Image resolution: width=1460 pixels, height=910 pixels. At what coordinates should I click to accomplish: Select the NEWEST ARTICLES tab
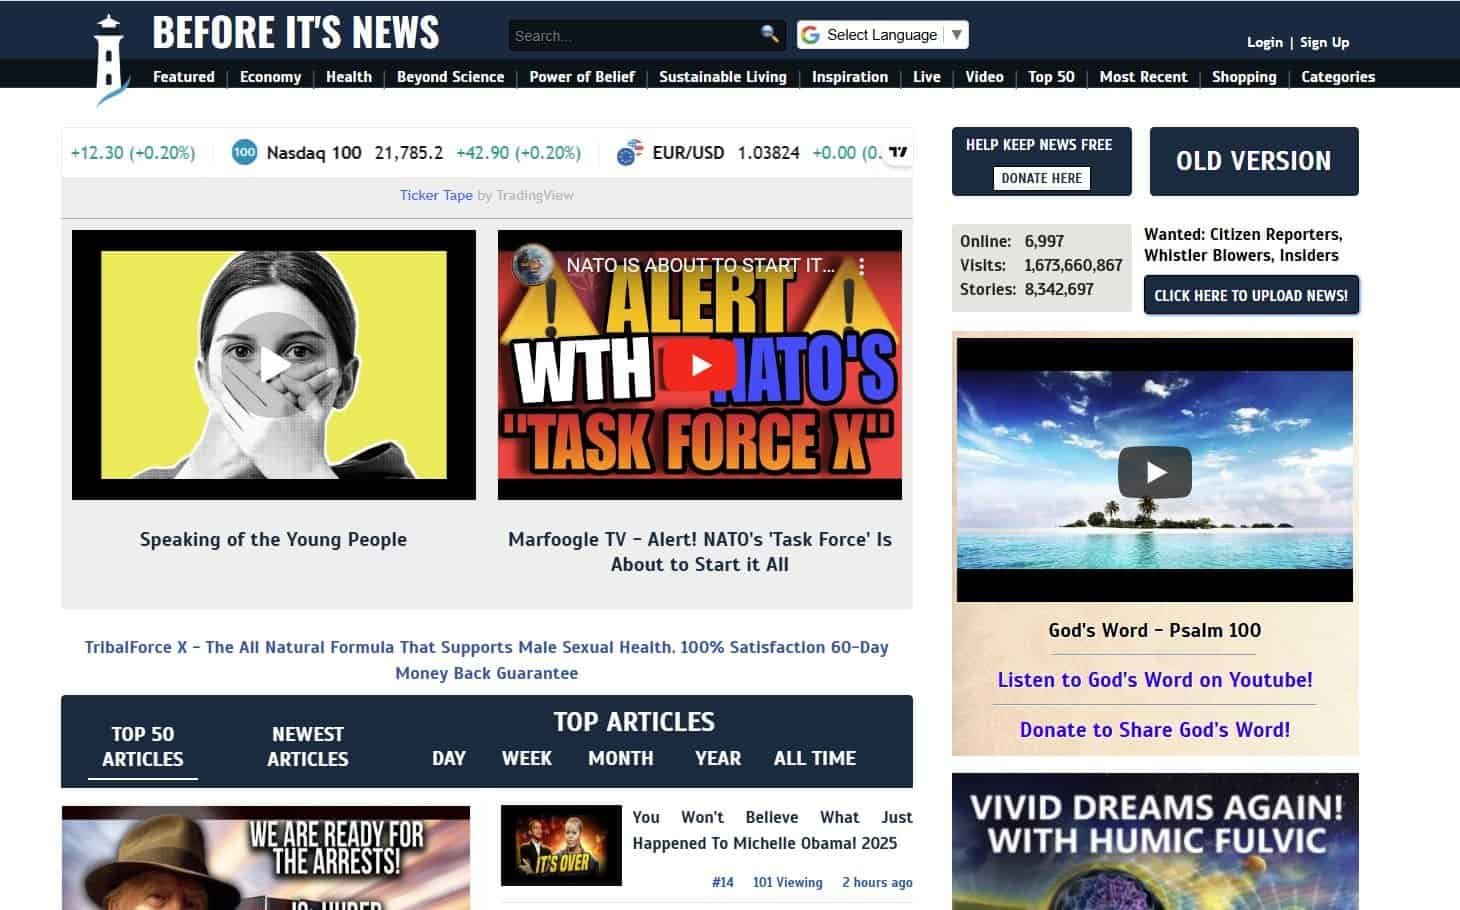[308, 746]
